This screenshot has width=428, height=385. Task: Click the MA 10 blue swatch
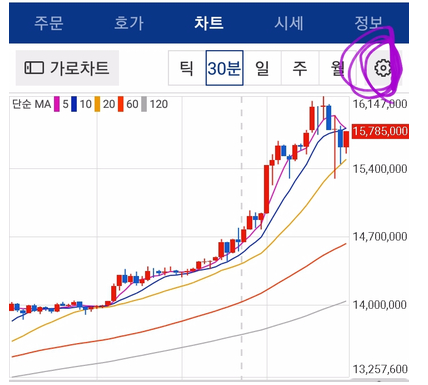[x=74, y=104]
